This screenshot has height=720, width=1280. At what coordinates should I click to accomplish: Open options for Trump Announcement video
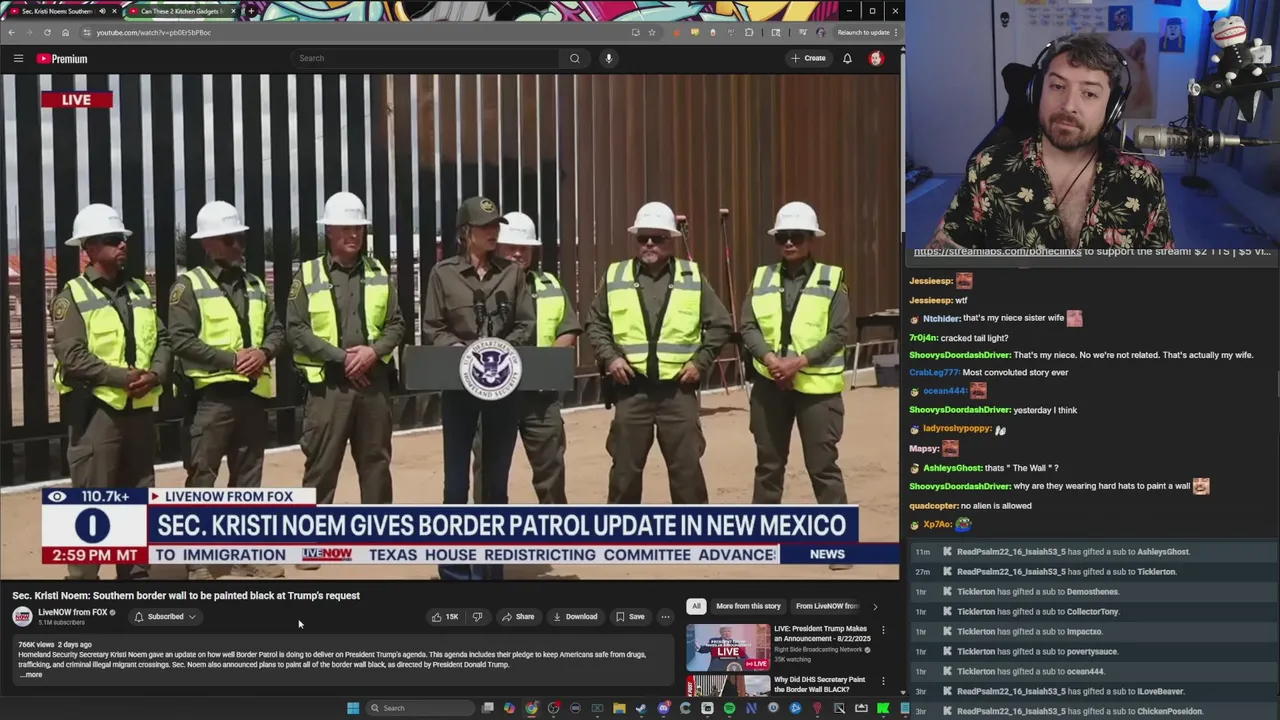click(x=883, y=630)
